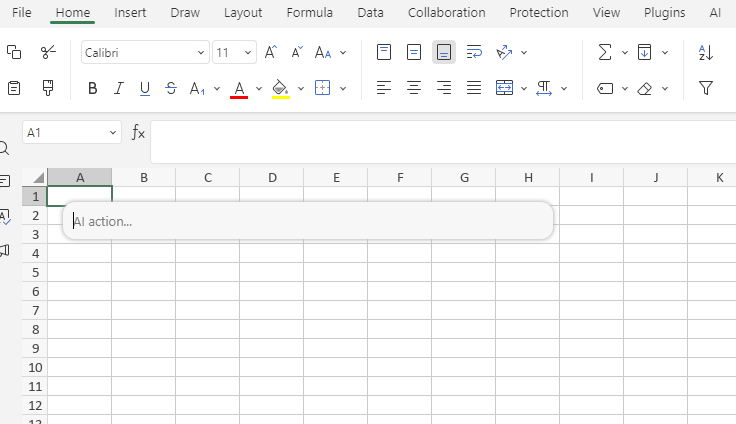The image size is (736, 424).
Task: Click the Summation sigma icon
Action: click(604, 52)
